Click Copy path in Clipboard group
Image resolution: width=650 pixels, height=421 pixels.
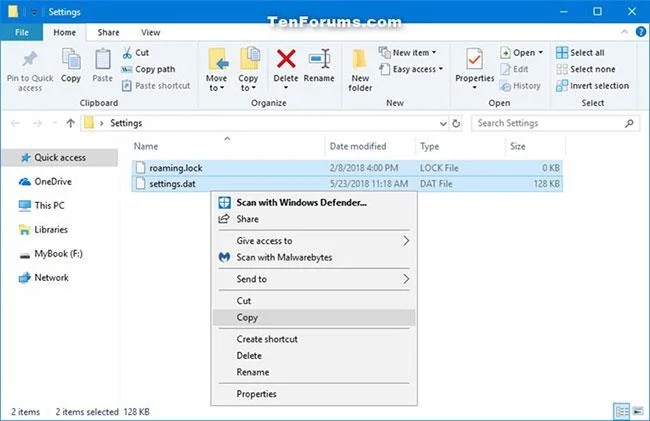pyautogui.click(x=148, y=69)
